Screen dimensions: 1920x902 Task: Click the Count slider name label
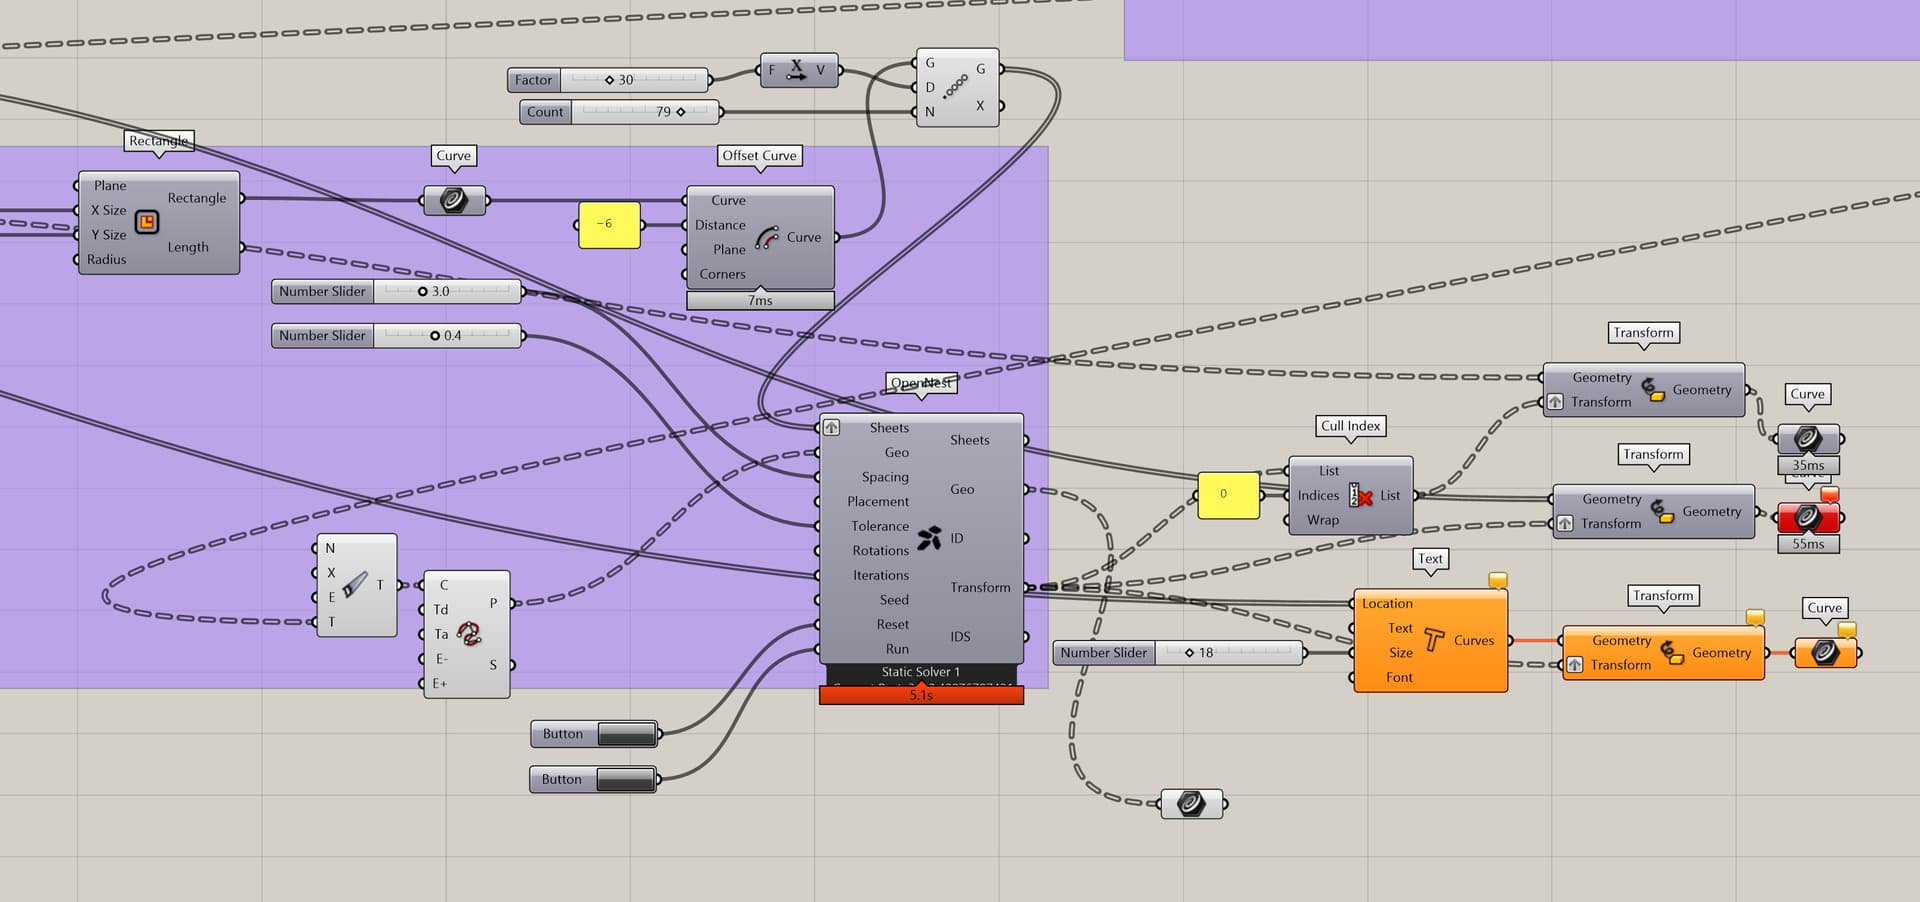(545, 112)
